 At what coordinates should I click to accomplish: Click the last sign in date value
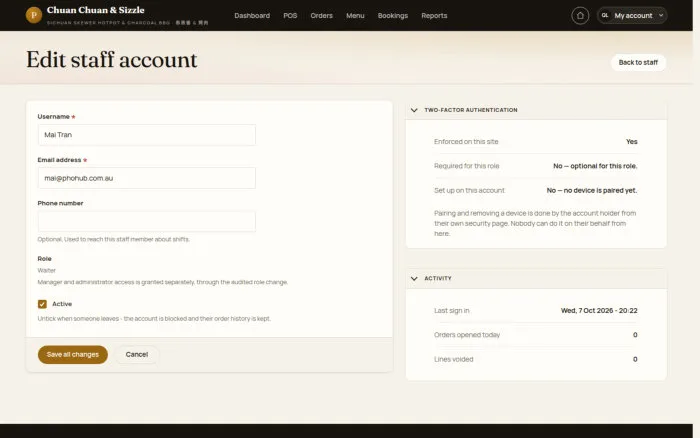pyautogui.click(x=599, y=310)
